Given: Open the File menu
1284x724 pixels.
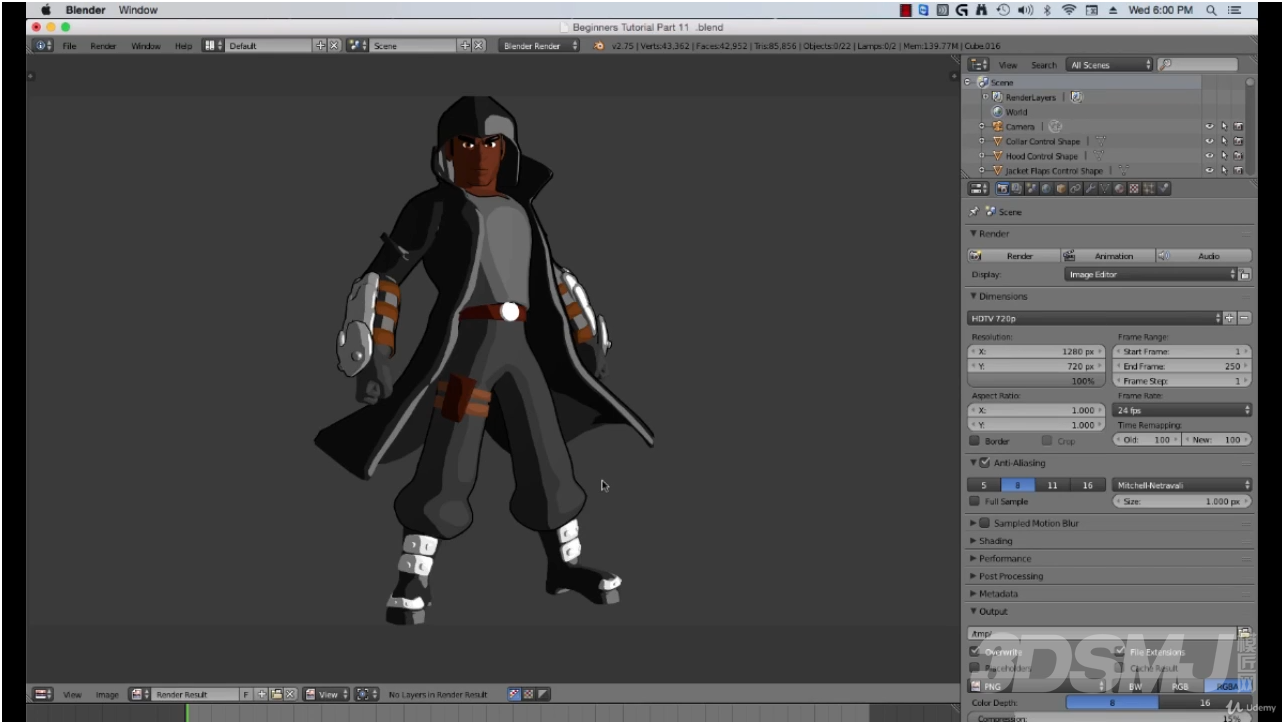Looking at the screenshot, I should [69, 46].
